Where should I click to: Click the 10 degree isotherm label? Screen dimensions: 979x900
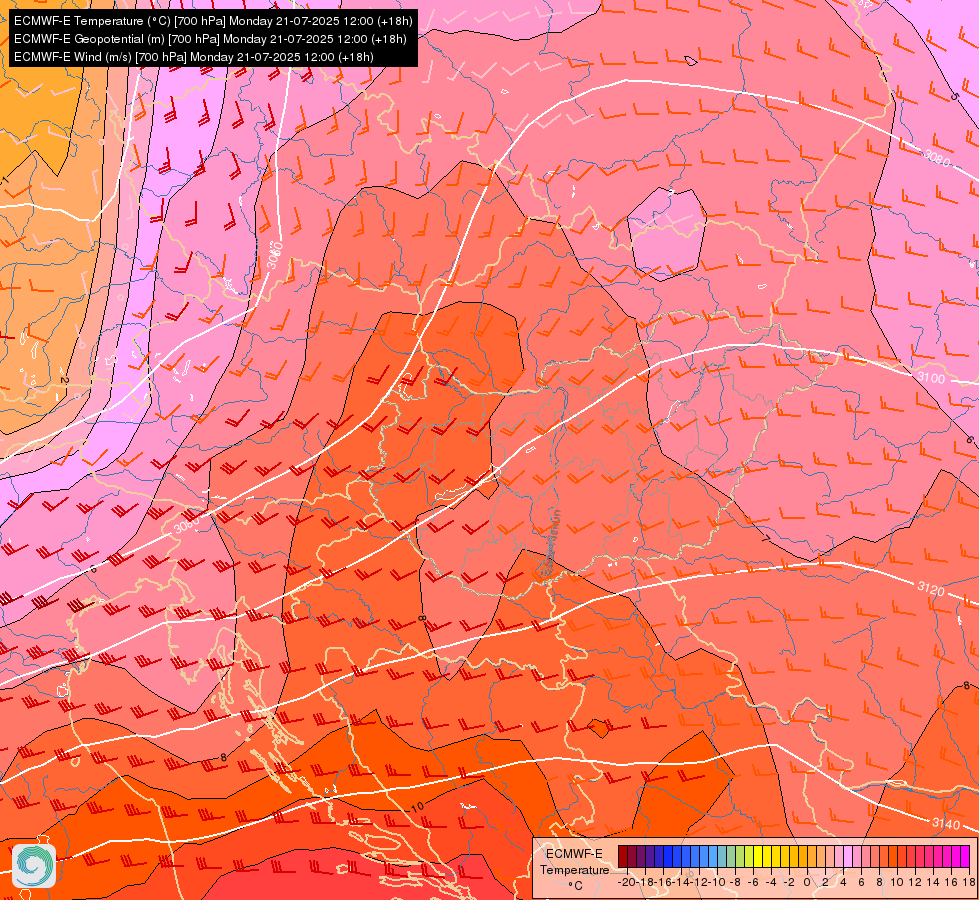(x=418, y=806)
